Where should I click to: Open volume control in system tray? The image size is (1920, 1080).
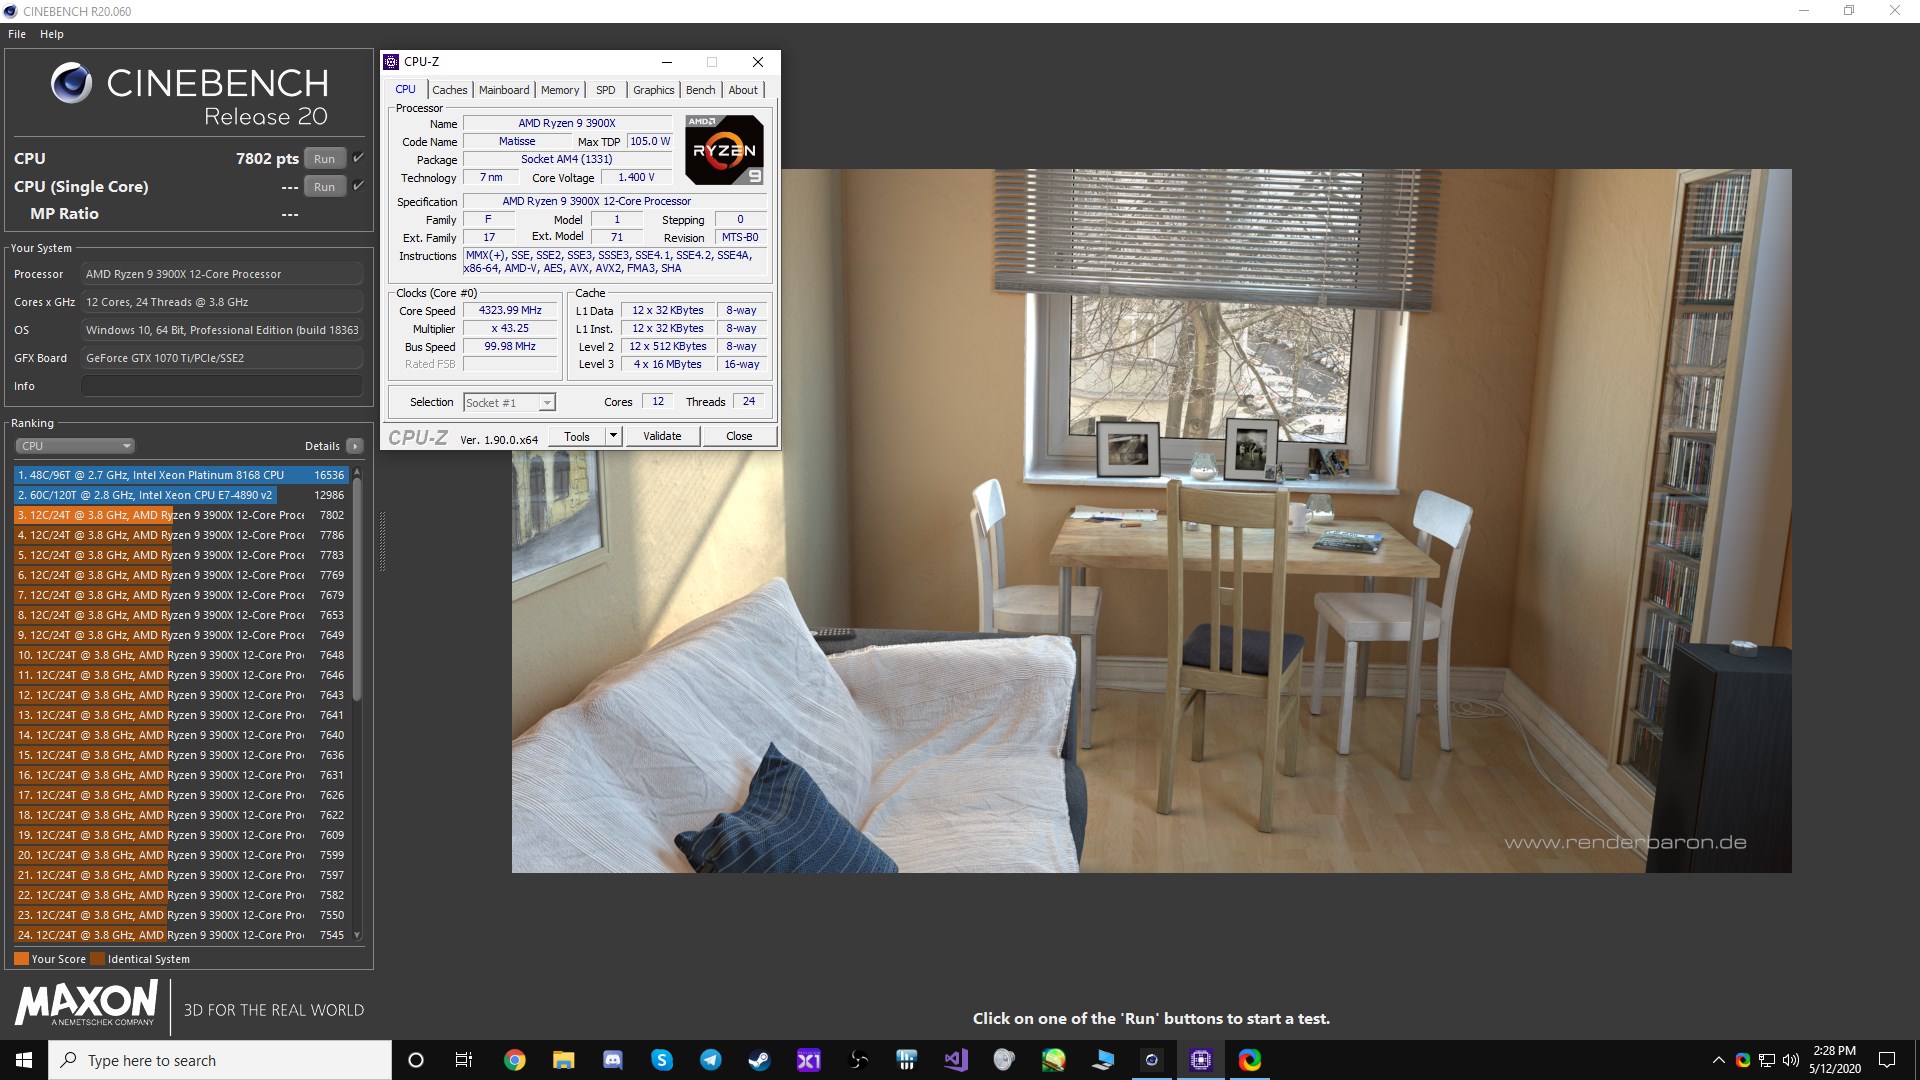1790,1060
